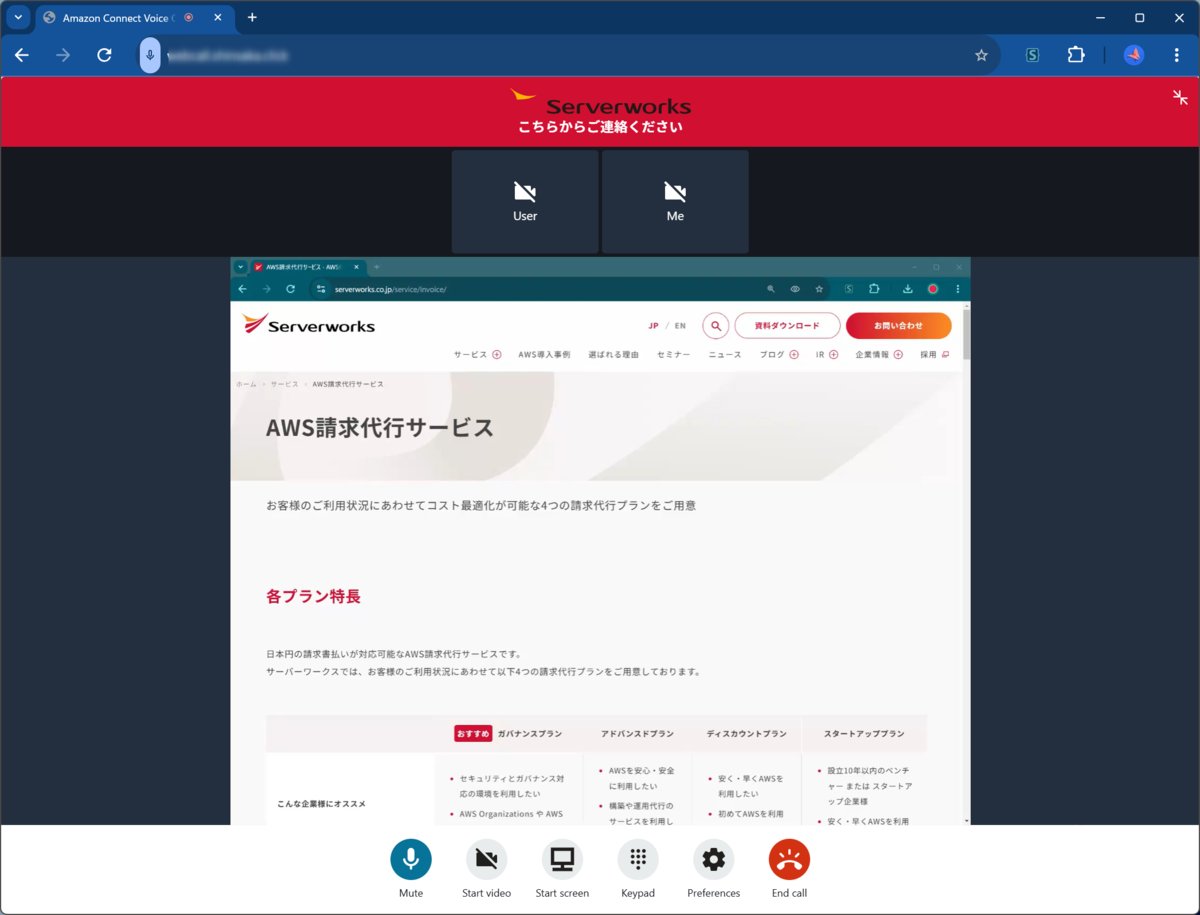
Task: Open ニュース nav item
Action: (x=725, y=355)
